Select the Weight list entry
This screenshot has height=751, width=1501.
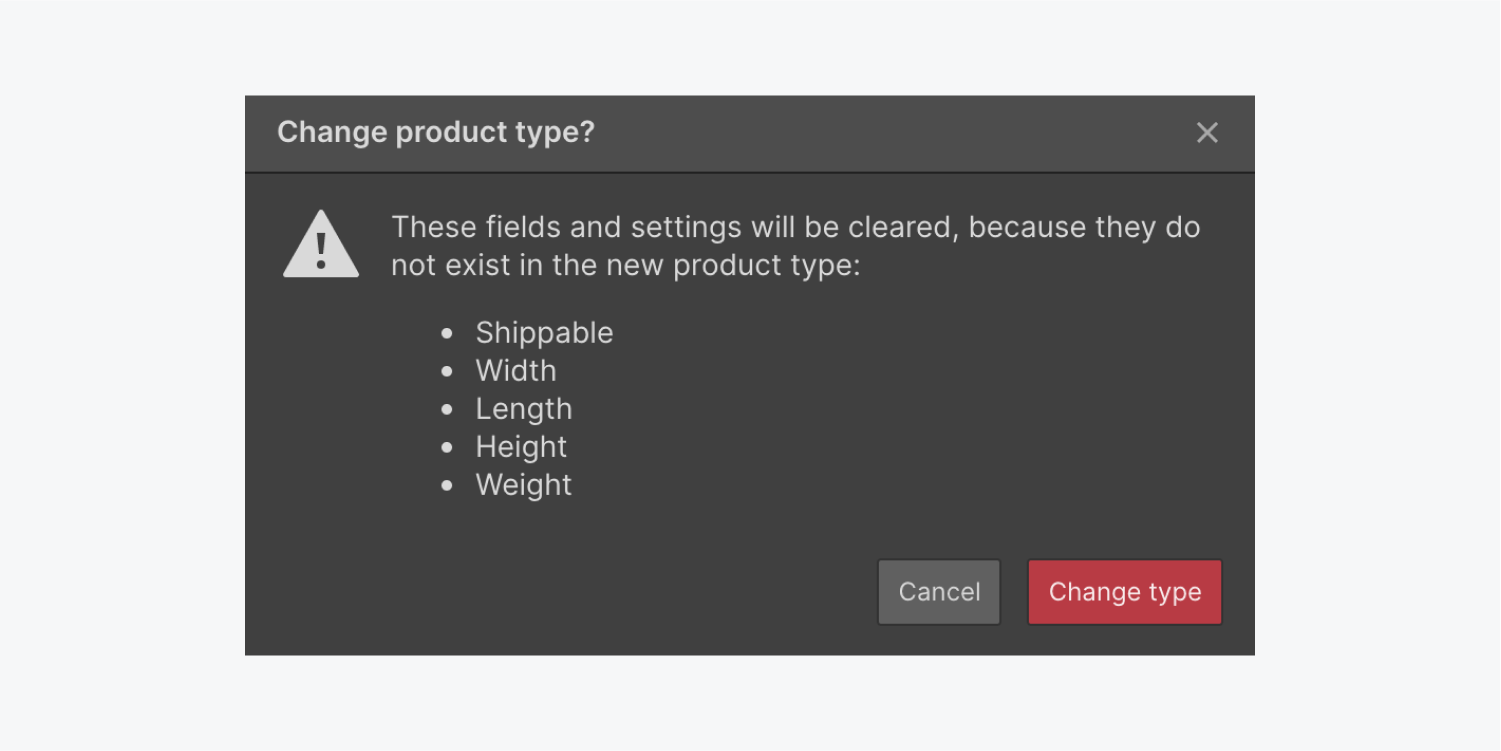(x=524, y=485)
